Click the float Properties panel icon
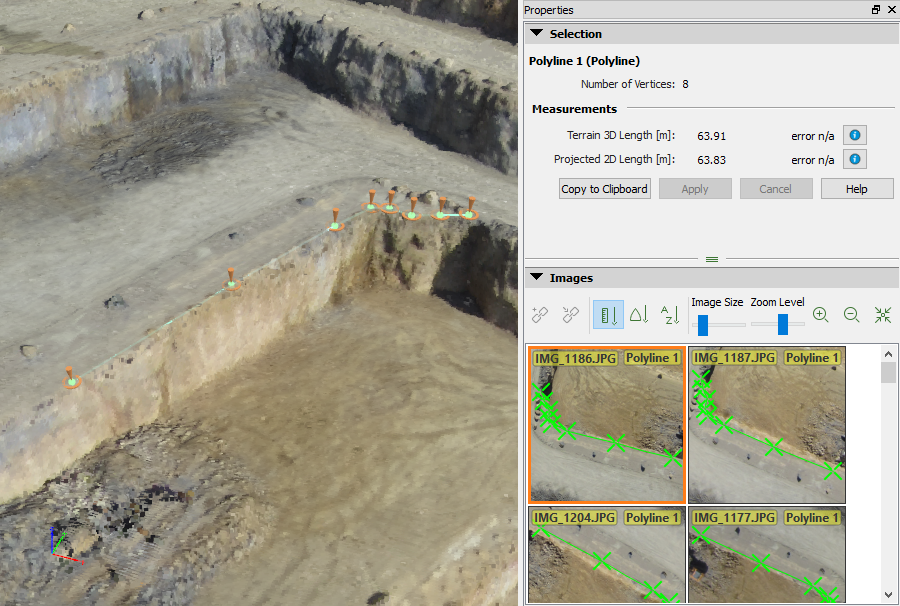 [x=877, y=10]
